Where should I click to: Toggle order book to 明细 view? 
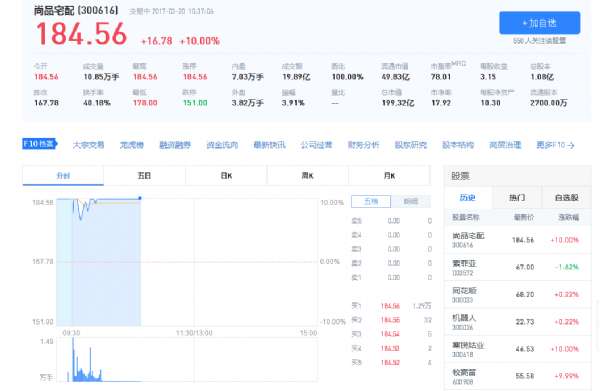tap(411, 201)
